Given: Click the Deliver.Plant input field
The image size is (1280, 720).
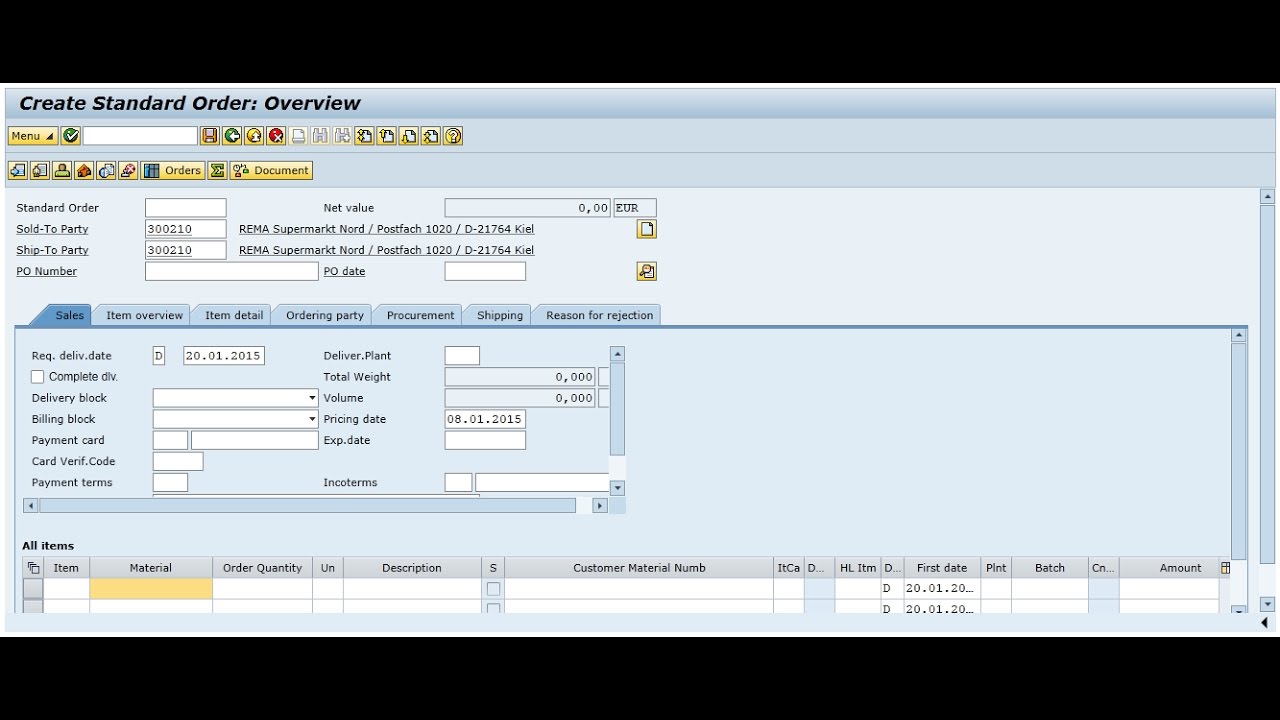Looking at the screenshot, I should (462, 356).
